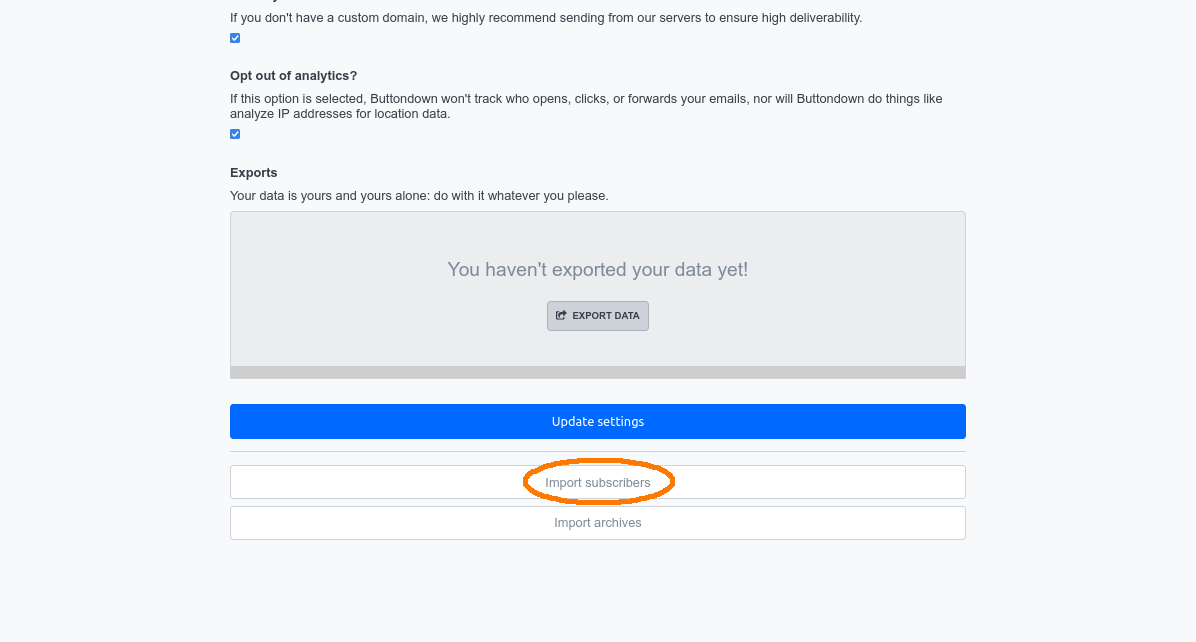The height and width of the screenshot is (642, 1196).
Task: Click the divider line below Update settings
Action: tap(597, 452)
